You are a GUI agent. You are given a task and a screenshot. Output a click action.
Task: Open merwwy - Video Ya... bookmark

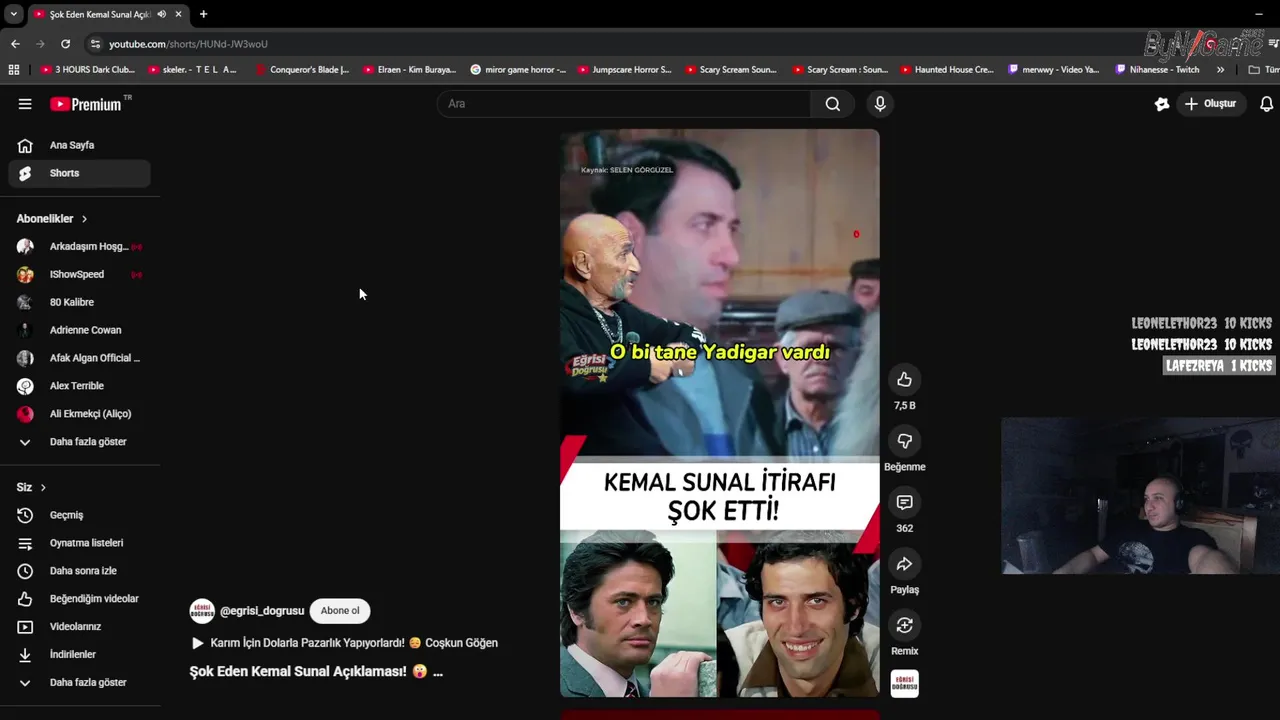click(x=1054, y=70)
